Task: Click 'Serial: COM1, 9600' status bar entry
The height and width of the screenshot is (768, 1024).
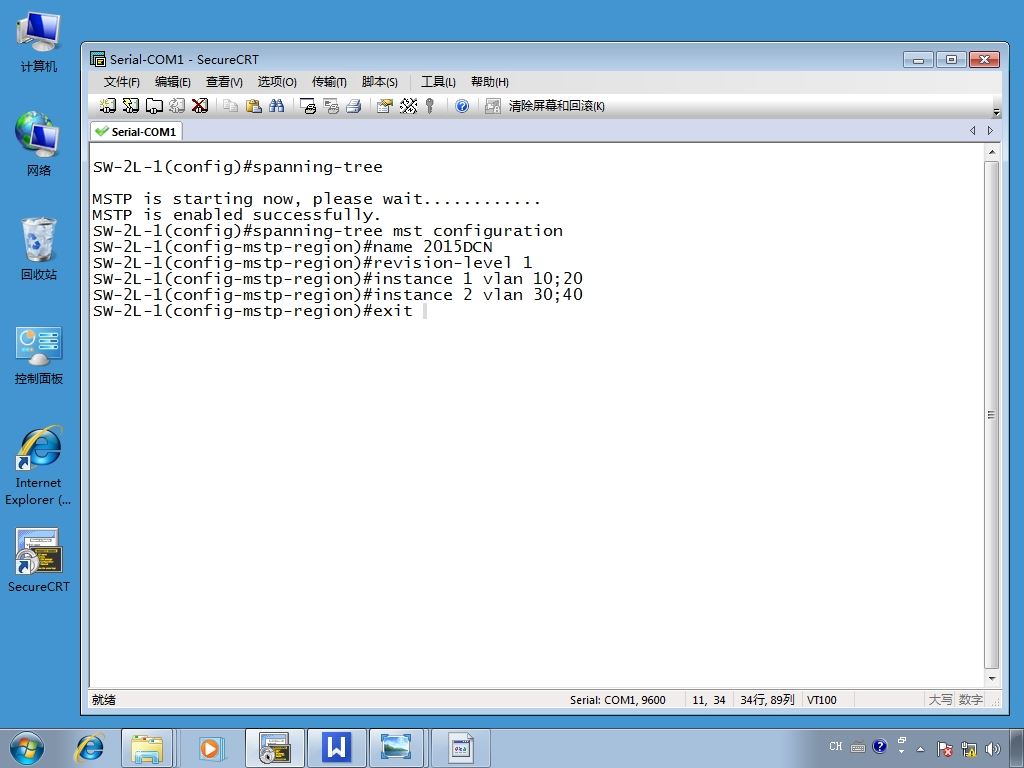Action: tap(618, 700)
